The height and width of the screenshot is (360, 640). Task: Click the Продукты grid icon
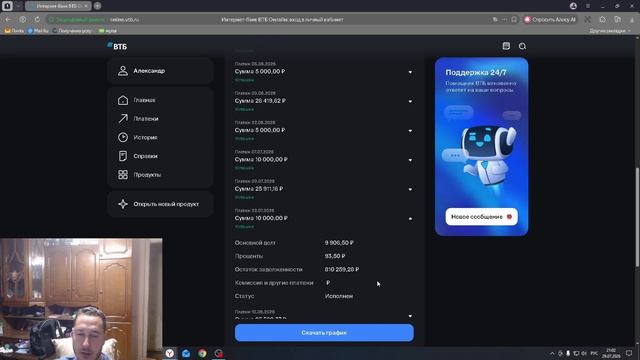(x=123, y=174)
